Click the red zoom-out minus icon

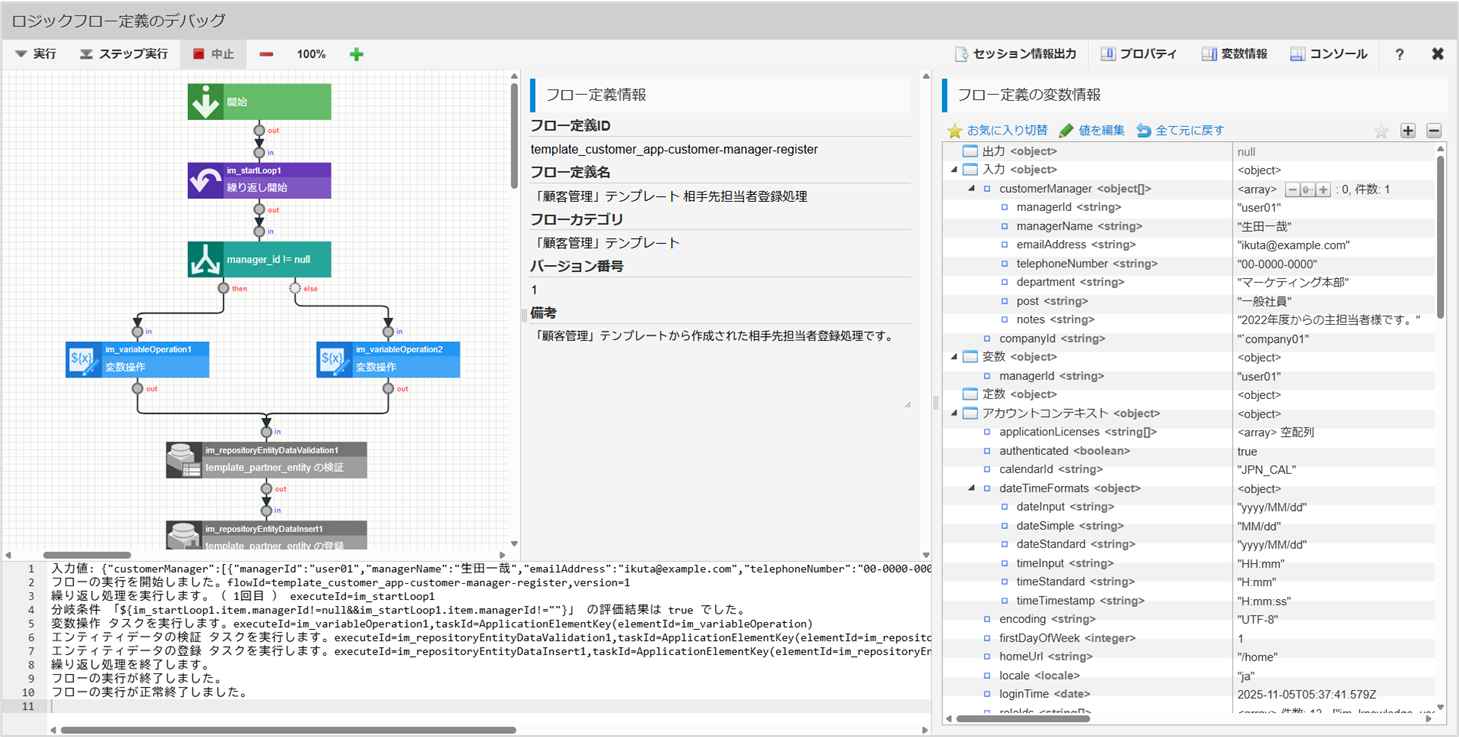point(266,54)
